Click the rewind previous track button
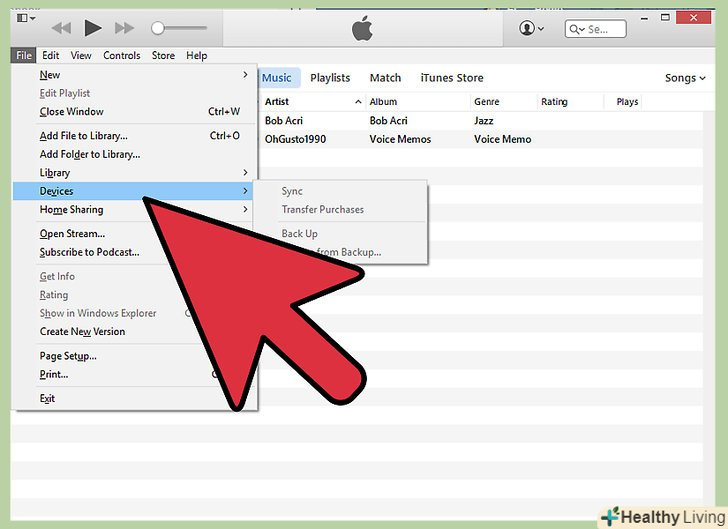This screenshot has width=728, height=529. coord(61,28)
